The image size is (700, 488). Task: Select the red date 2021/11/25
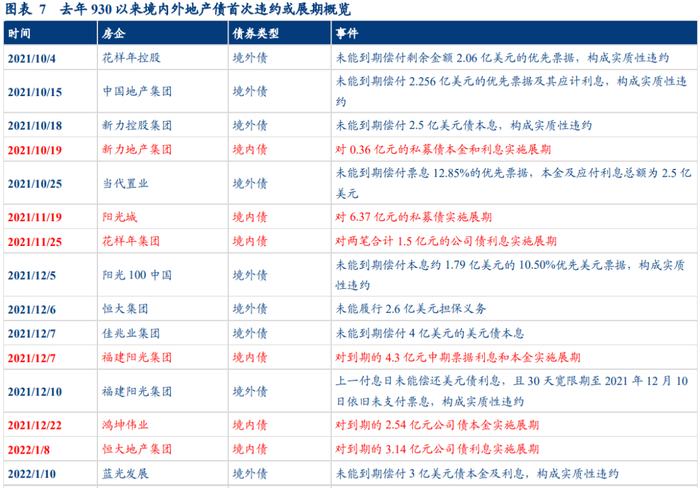point(35,242)
